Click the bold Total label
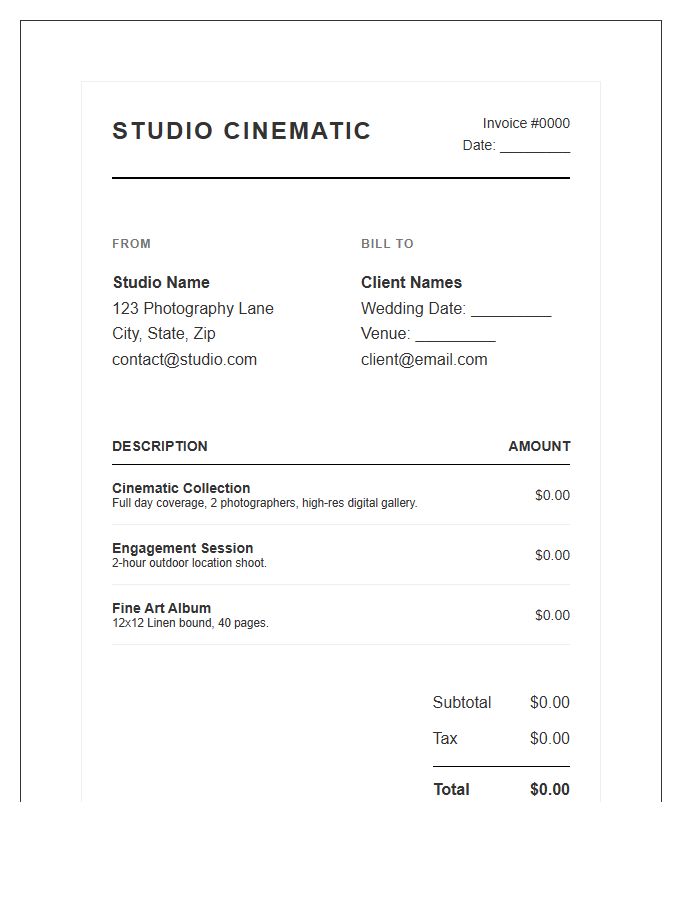700x900 pixels. (452, 790)
